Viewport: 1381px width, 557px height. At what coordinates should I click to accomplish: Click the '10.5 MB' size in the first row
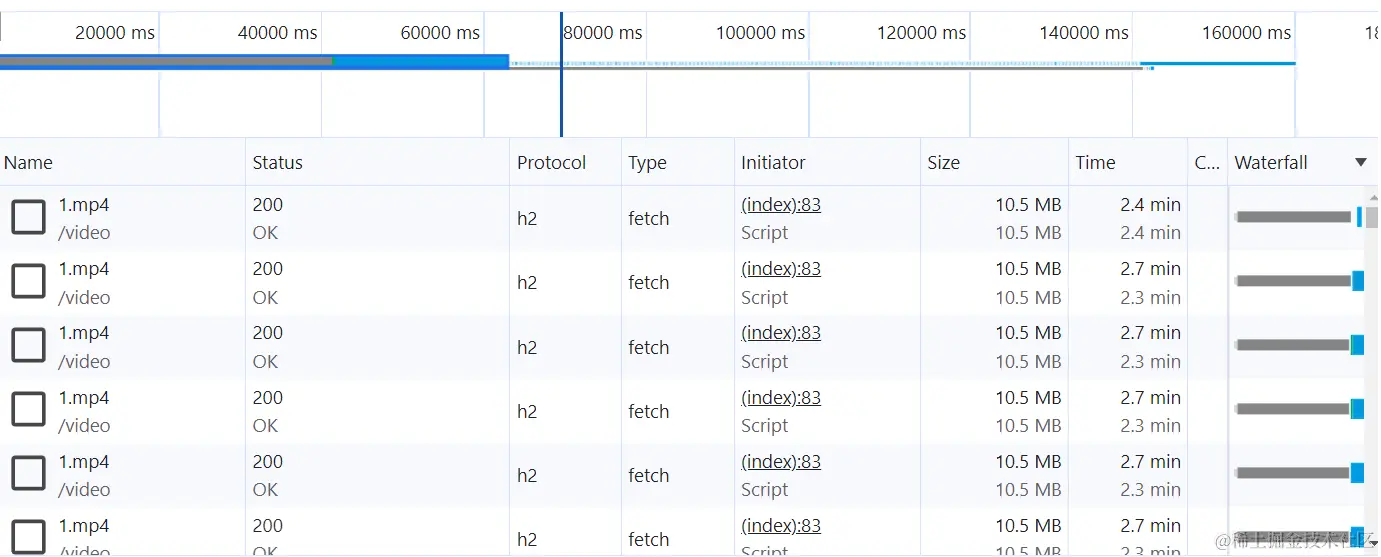[1028, 204]
